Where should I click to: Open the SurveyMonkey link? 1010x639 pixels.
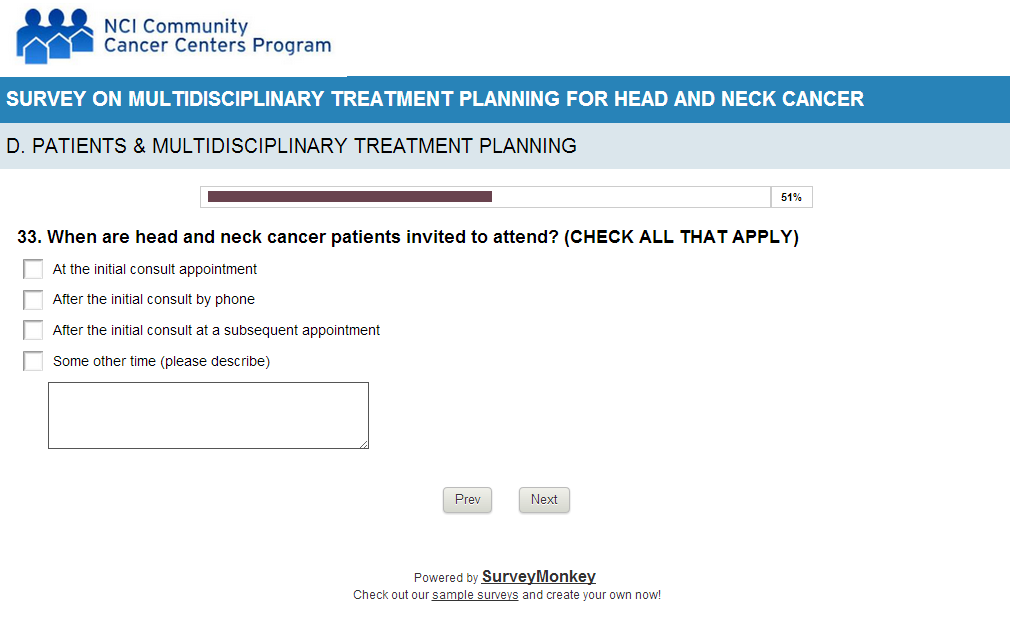coord(538,577)
